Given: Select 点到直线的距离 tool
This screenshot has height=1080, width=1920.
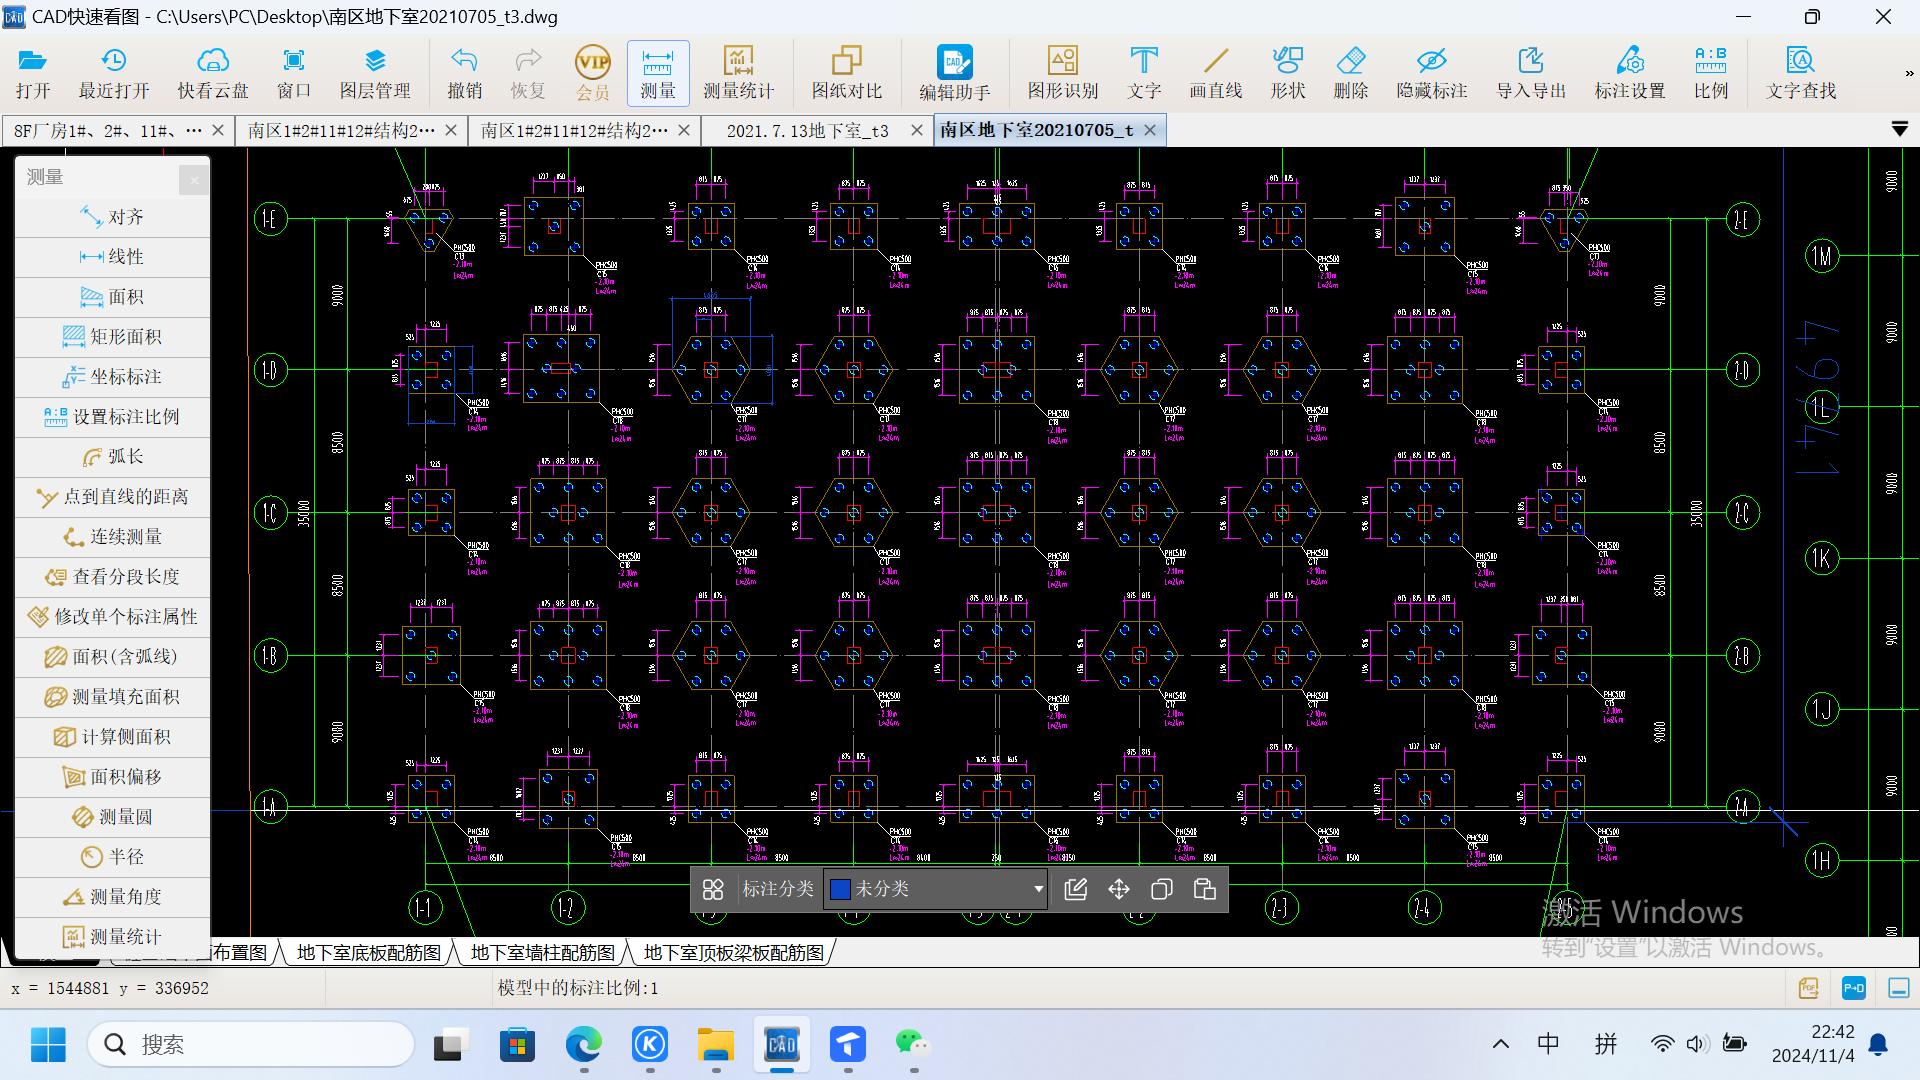Looking at the screenshot, I should click(113, 497).
